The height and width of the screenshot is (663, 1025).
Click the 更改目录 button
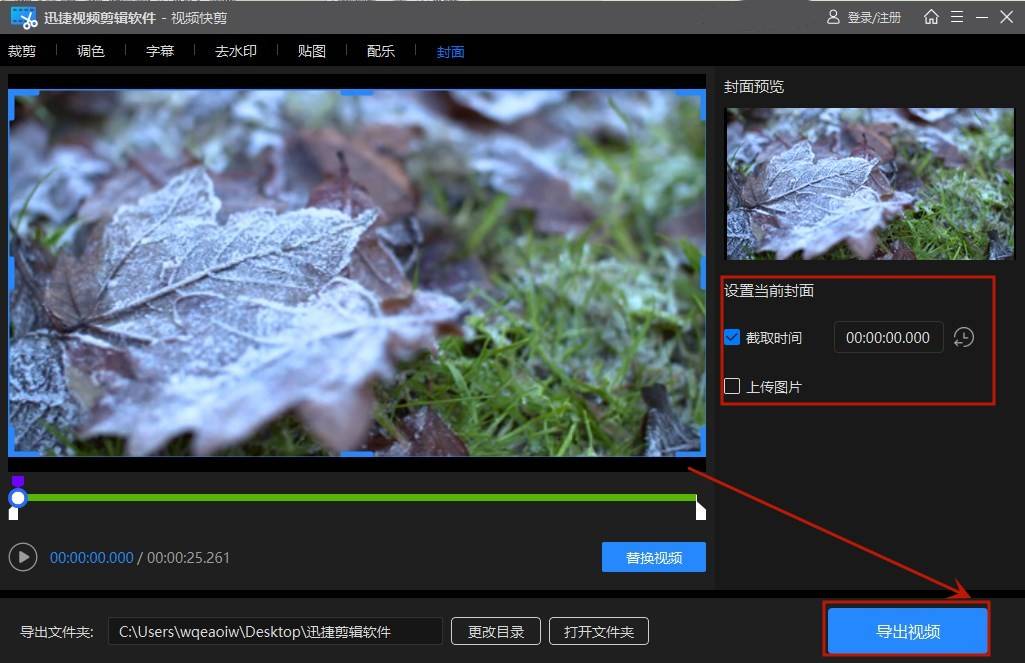(496, 632)
